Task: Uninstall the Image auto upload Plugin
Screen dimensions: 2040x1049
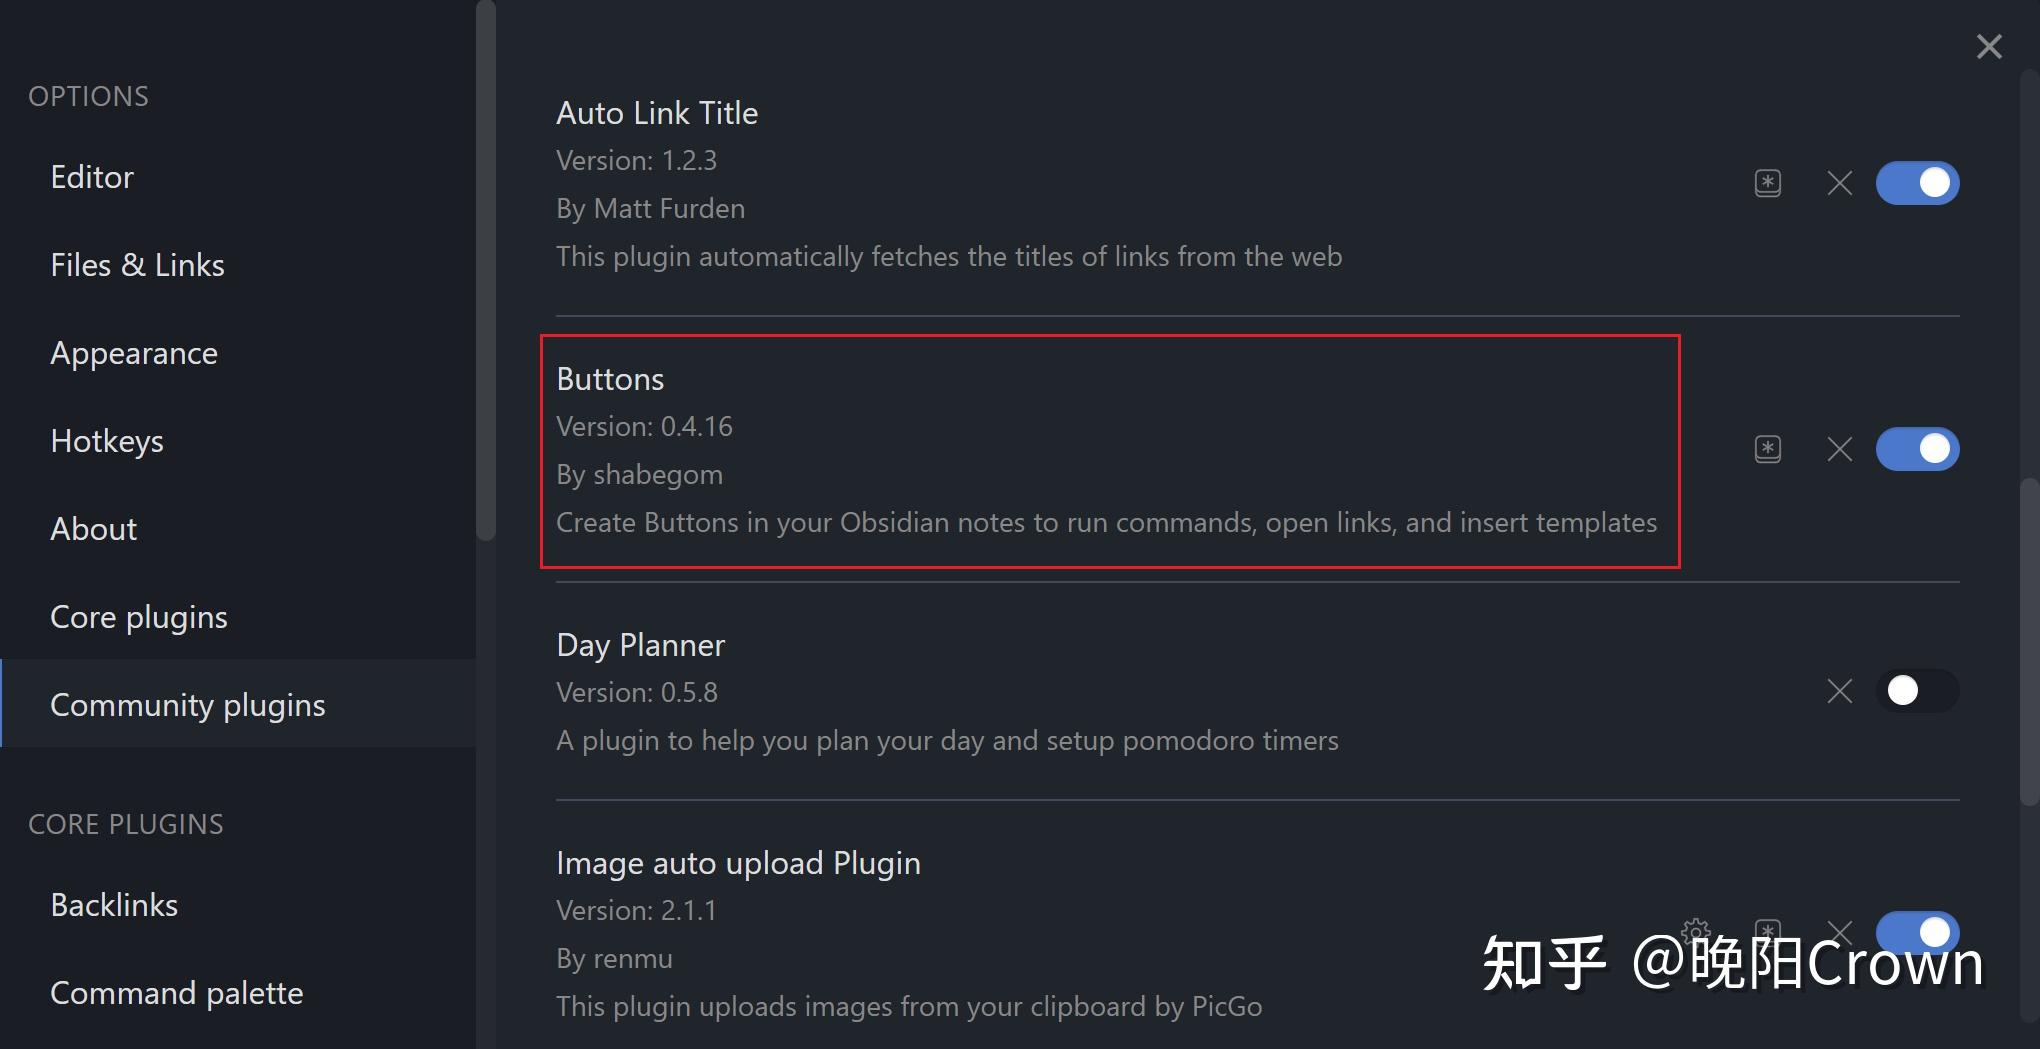Action: click(1839, 932)
